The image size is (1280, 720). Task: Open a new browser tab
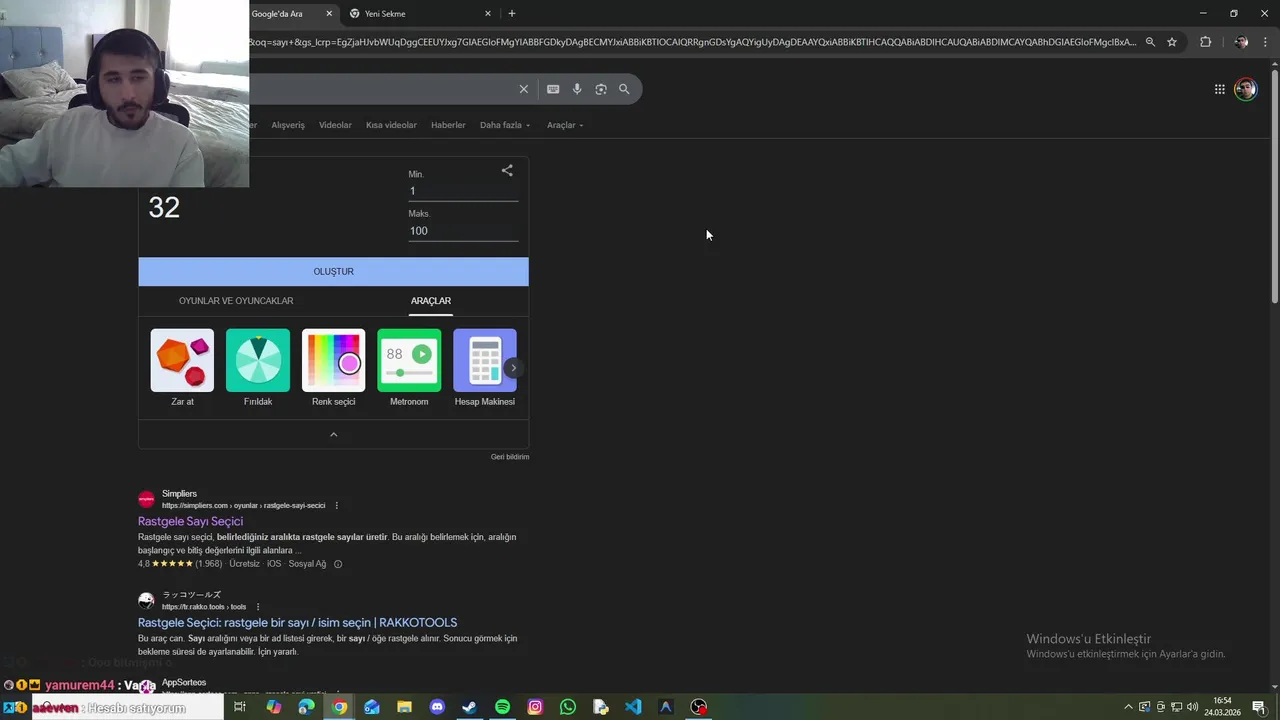pyautogui.click(x=512, y=14)
